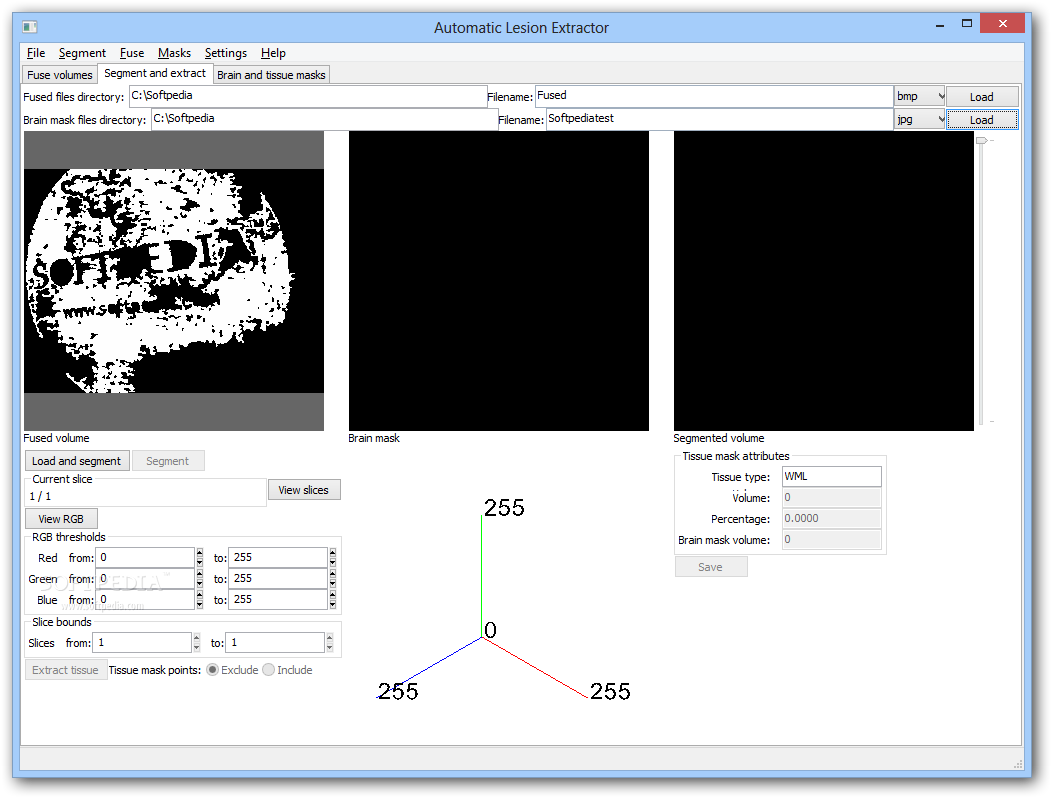Increase the Blue from value
Screen dimensions: 1052x798
(200, 595)
